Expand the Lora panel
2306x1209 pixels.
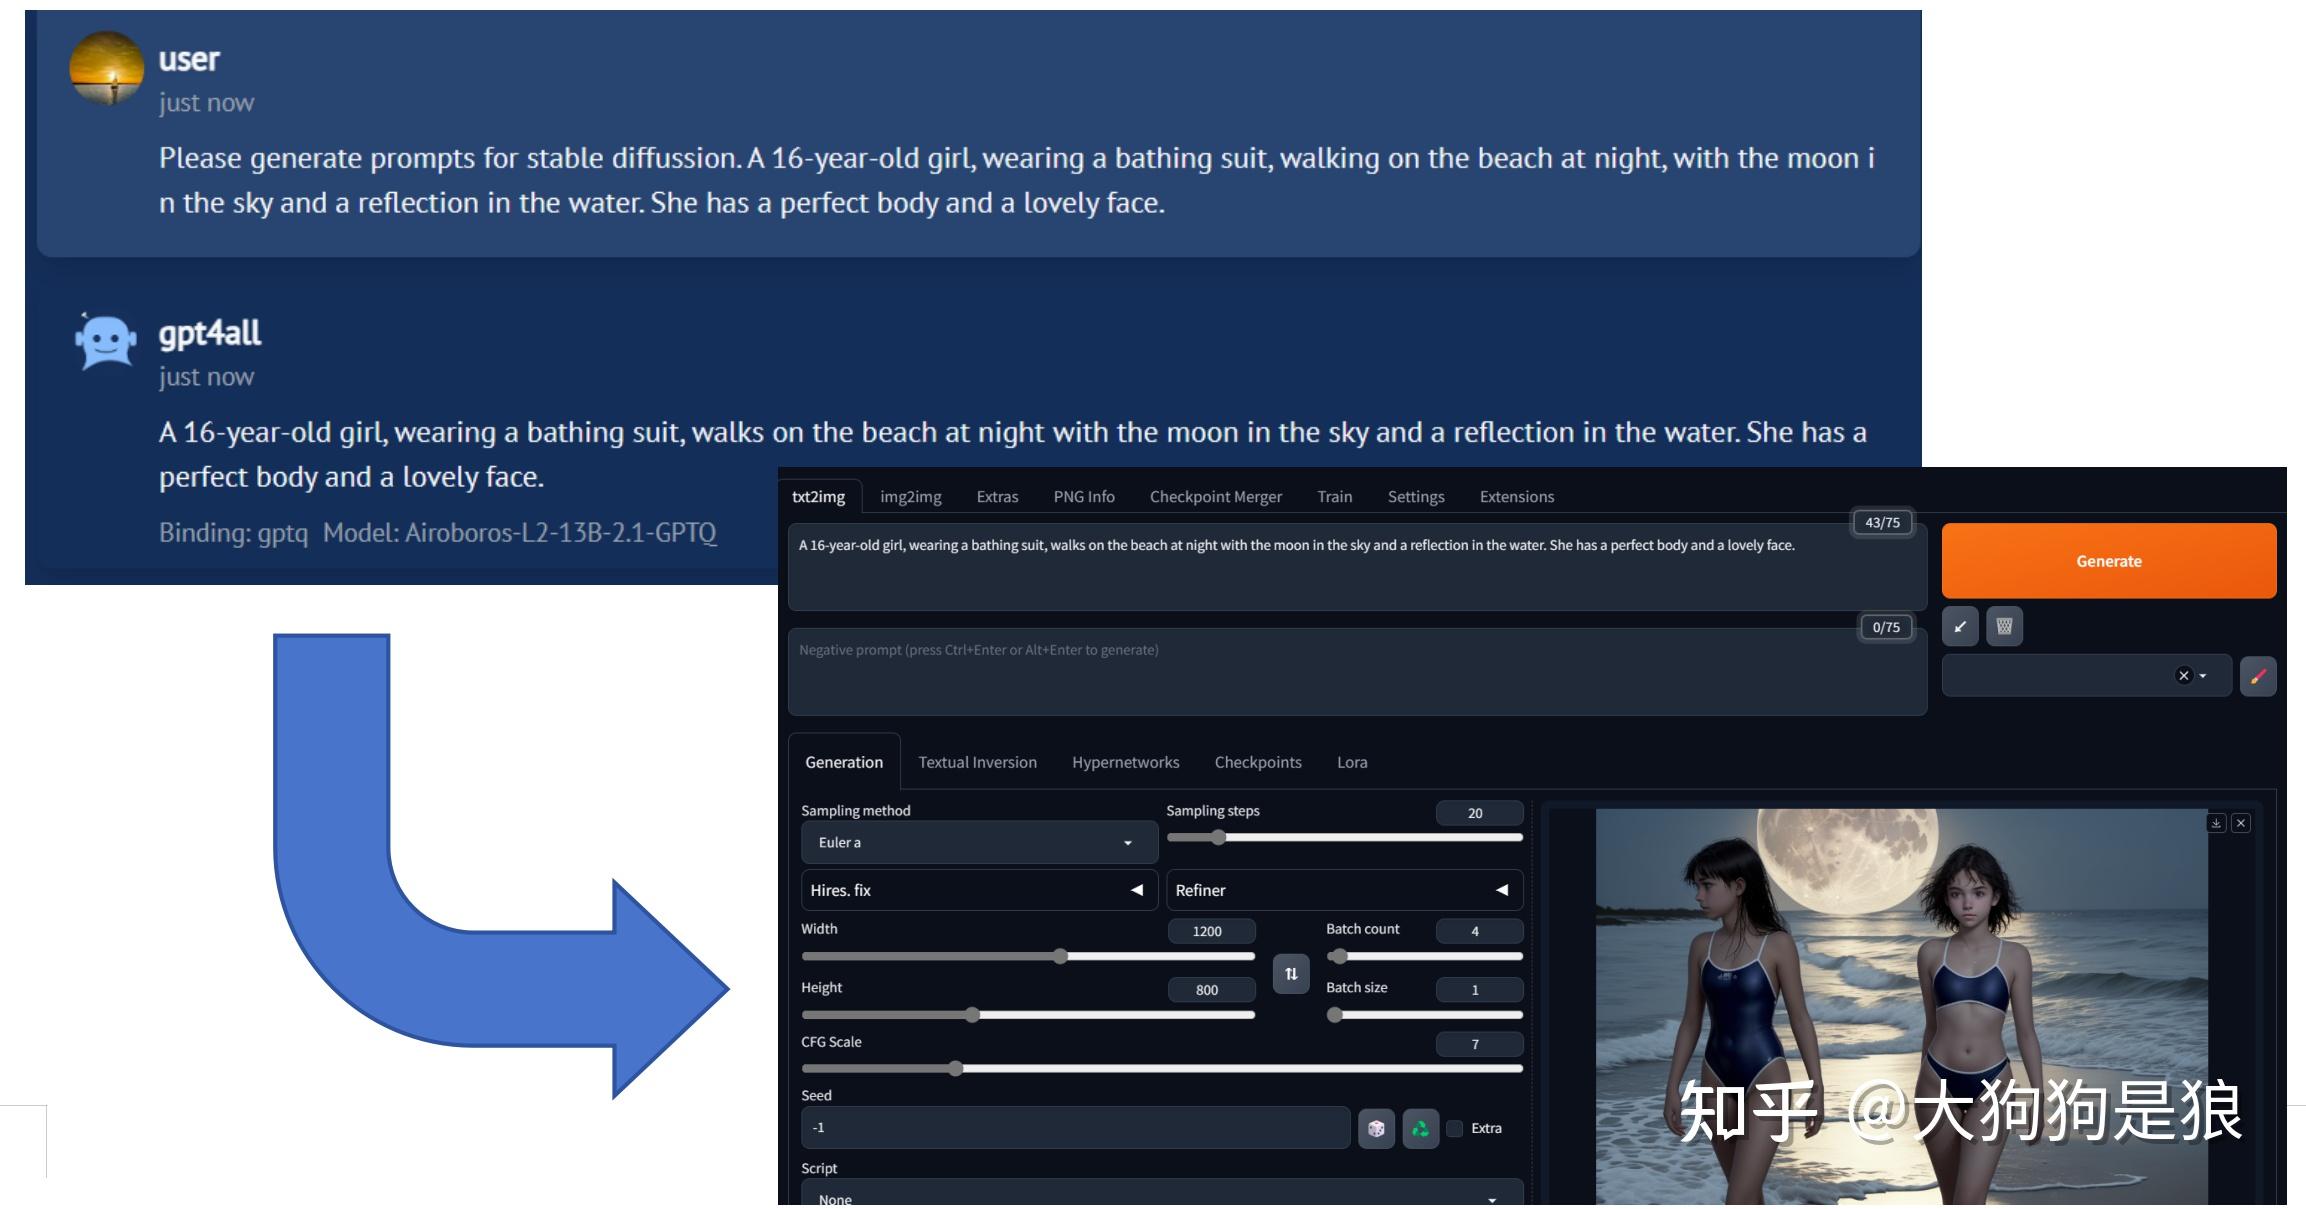(x=1351, y=759)
